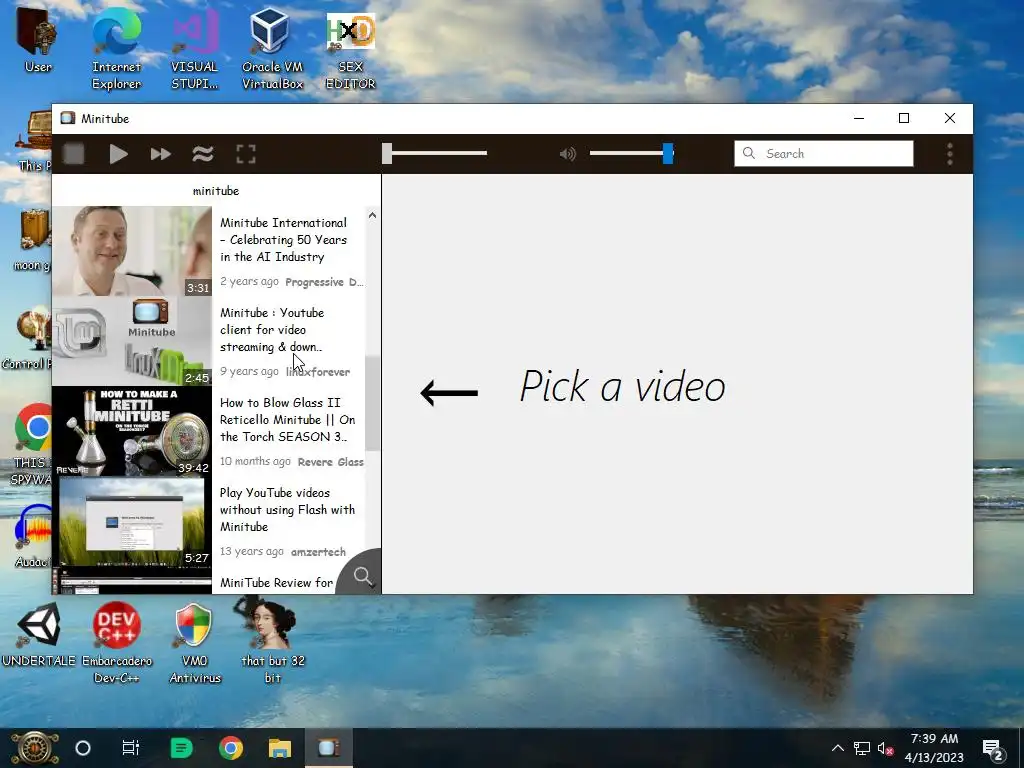The width and height of the screenshot is (1024, 768).
Task: Click the network icon in system tray
Action: pos(861,748)
